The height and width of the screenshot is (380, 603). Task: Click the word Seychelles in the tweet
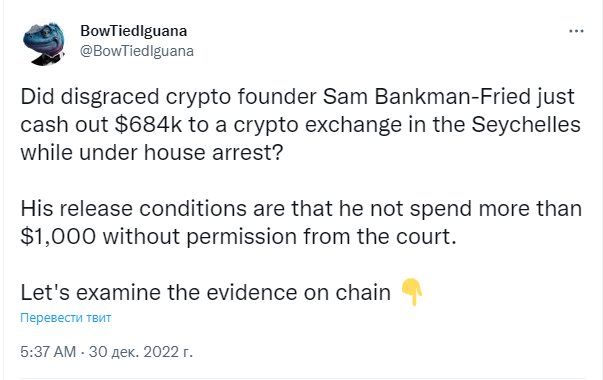(526, 125)
